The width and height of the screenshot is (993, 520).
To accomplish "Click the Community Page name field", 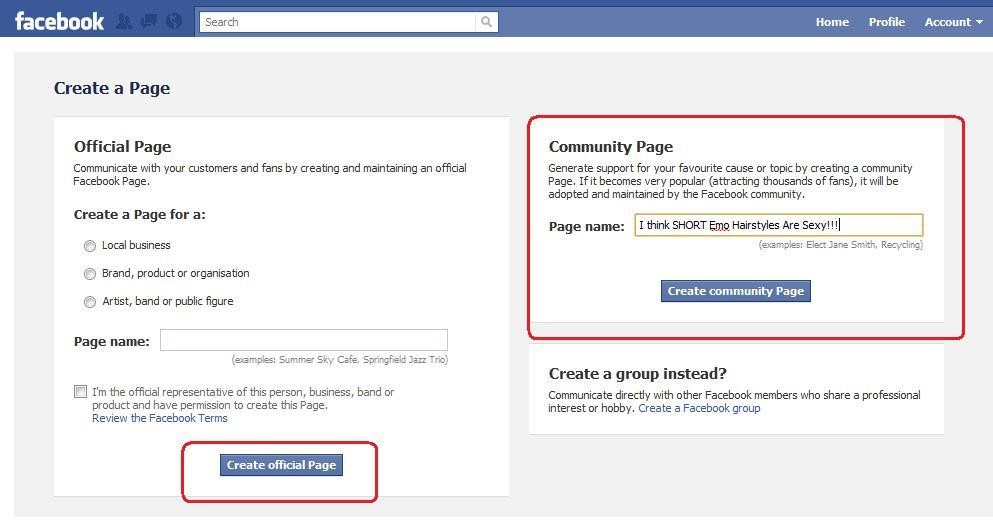I will pyautogui.click(x=778, y=226).
